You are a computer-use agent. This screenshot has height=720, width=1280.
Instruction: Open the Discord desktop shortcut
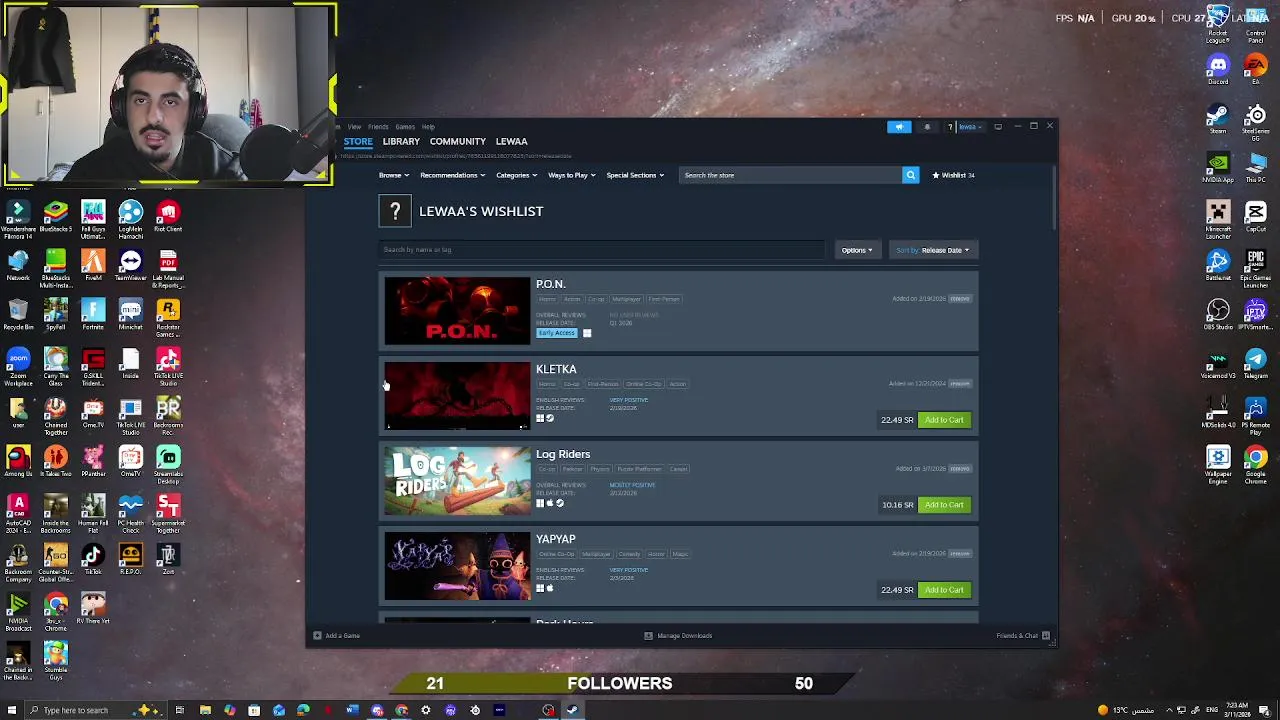coord(1218,69)
